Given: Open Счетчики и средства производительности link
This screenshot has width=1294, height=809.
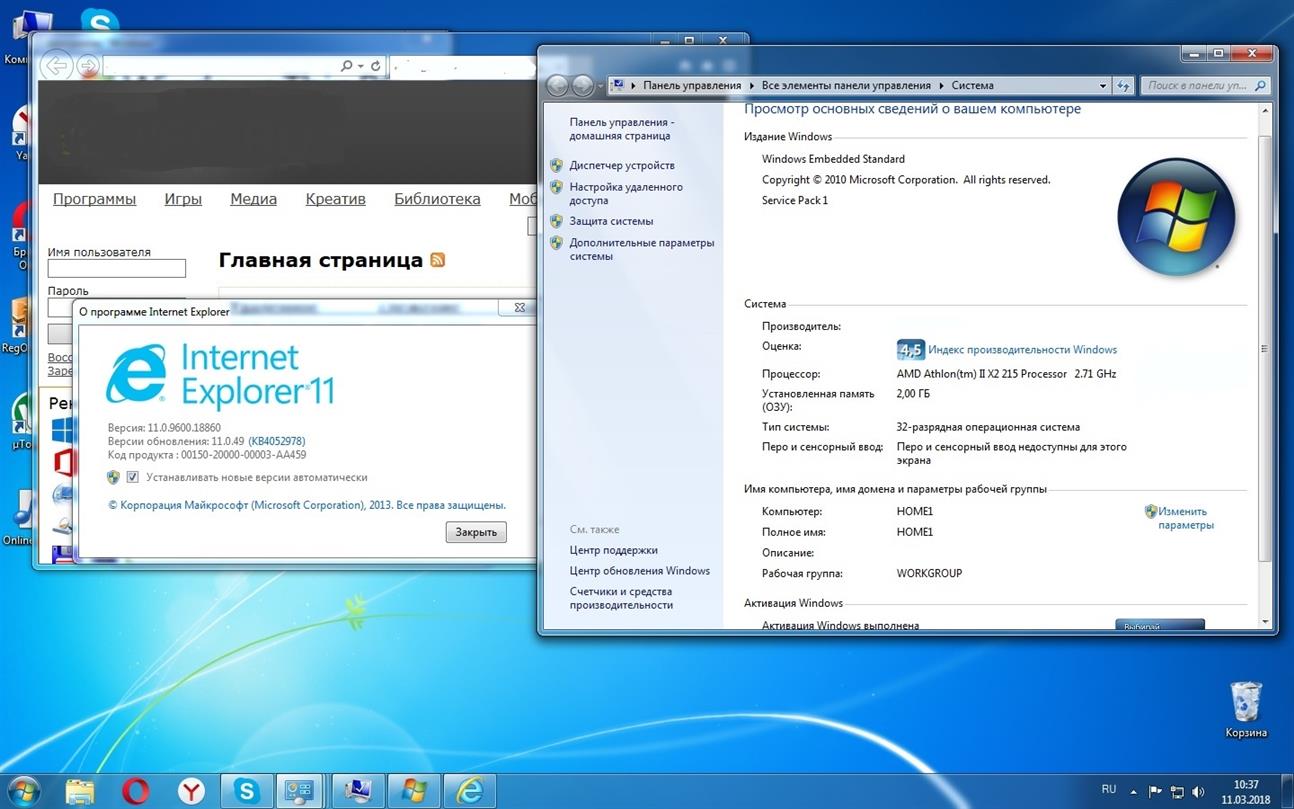Looking at the screenshot, I should pos(621,598).
